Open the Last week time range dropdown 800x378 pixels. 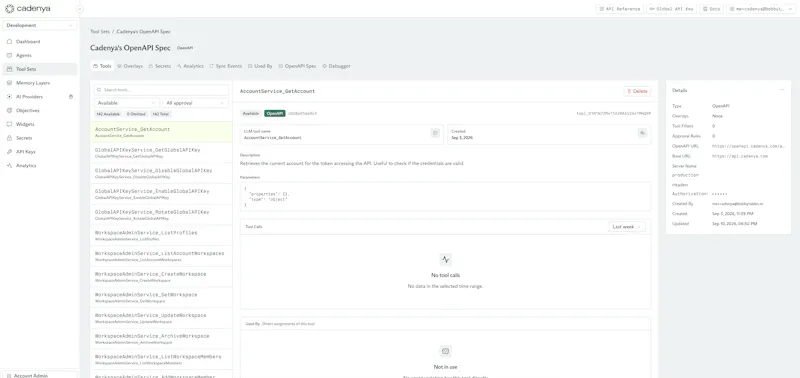click(x=627, y=226)
